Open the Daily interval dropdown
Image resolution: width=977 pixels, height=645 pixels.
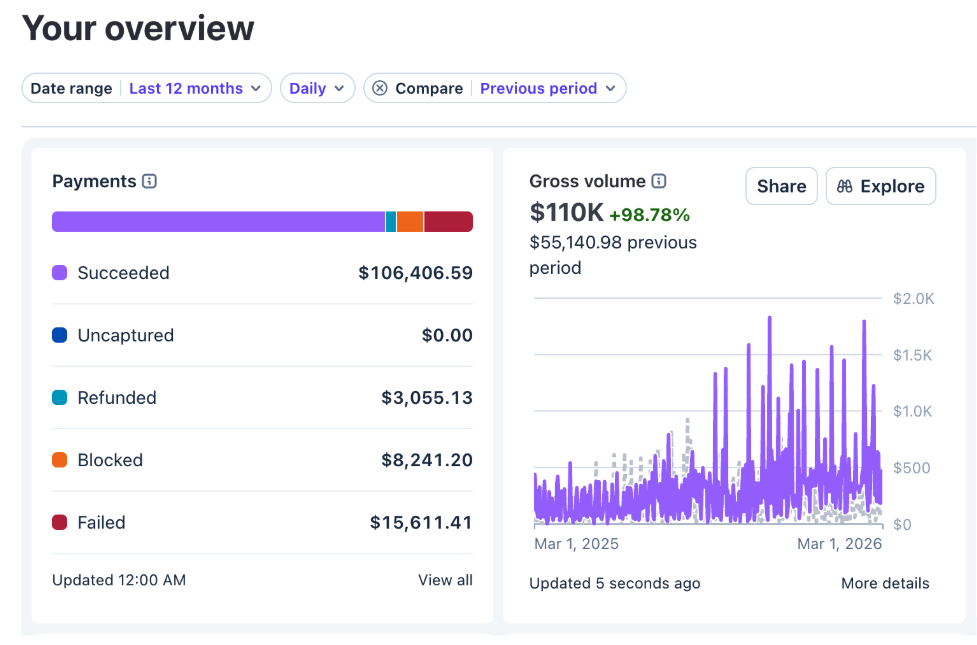click(317, 88)
